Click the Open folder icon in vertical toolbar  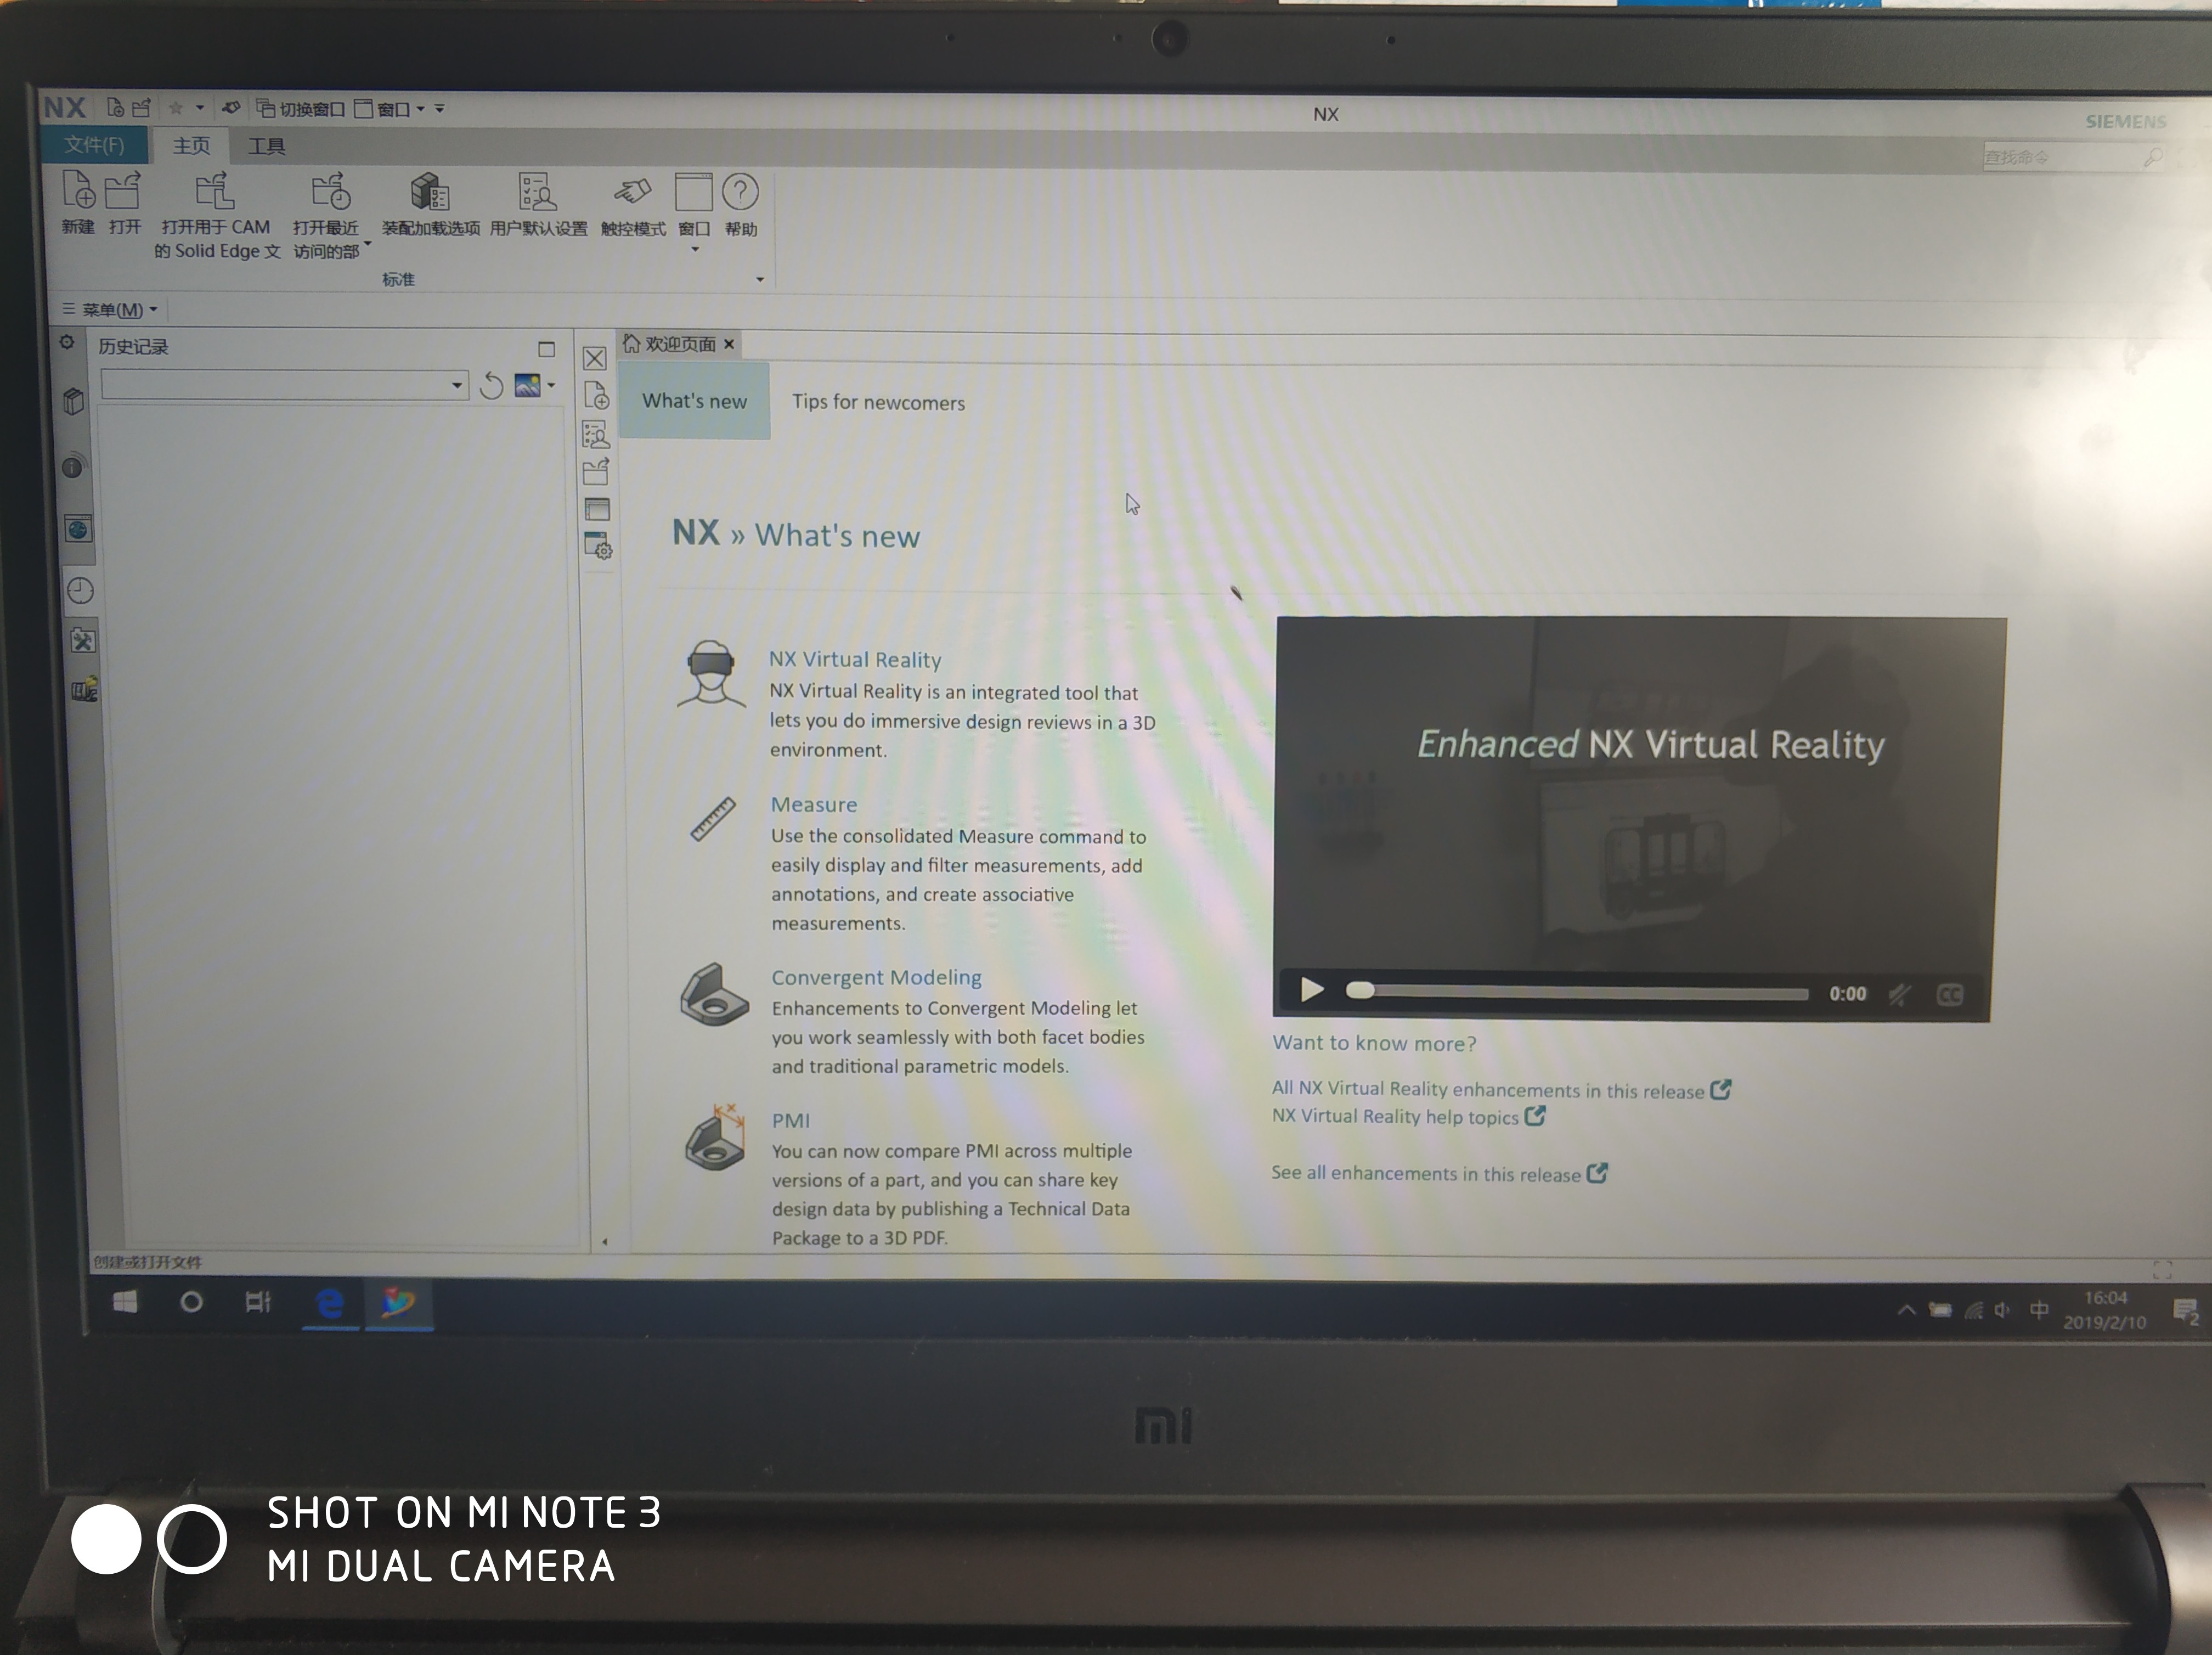596,471
